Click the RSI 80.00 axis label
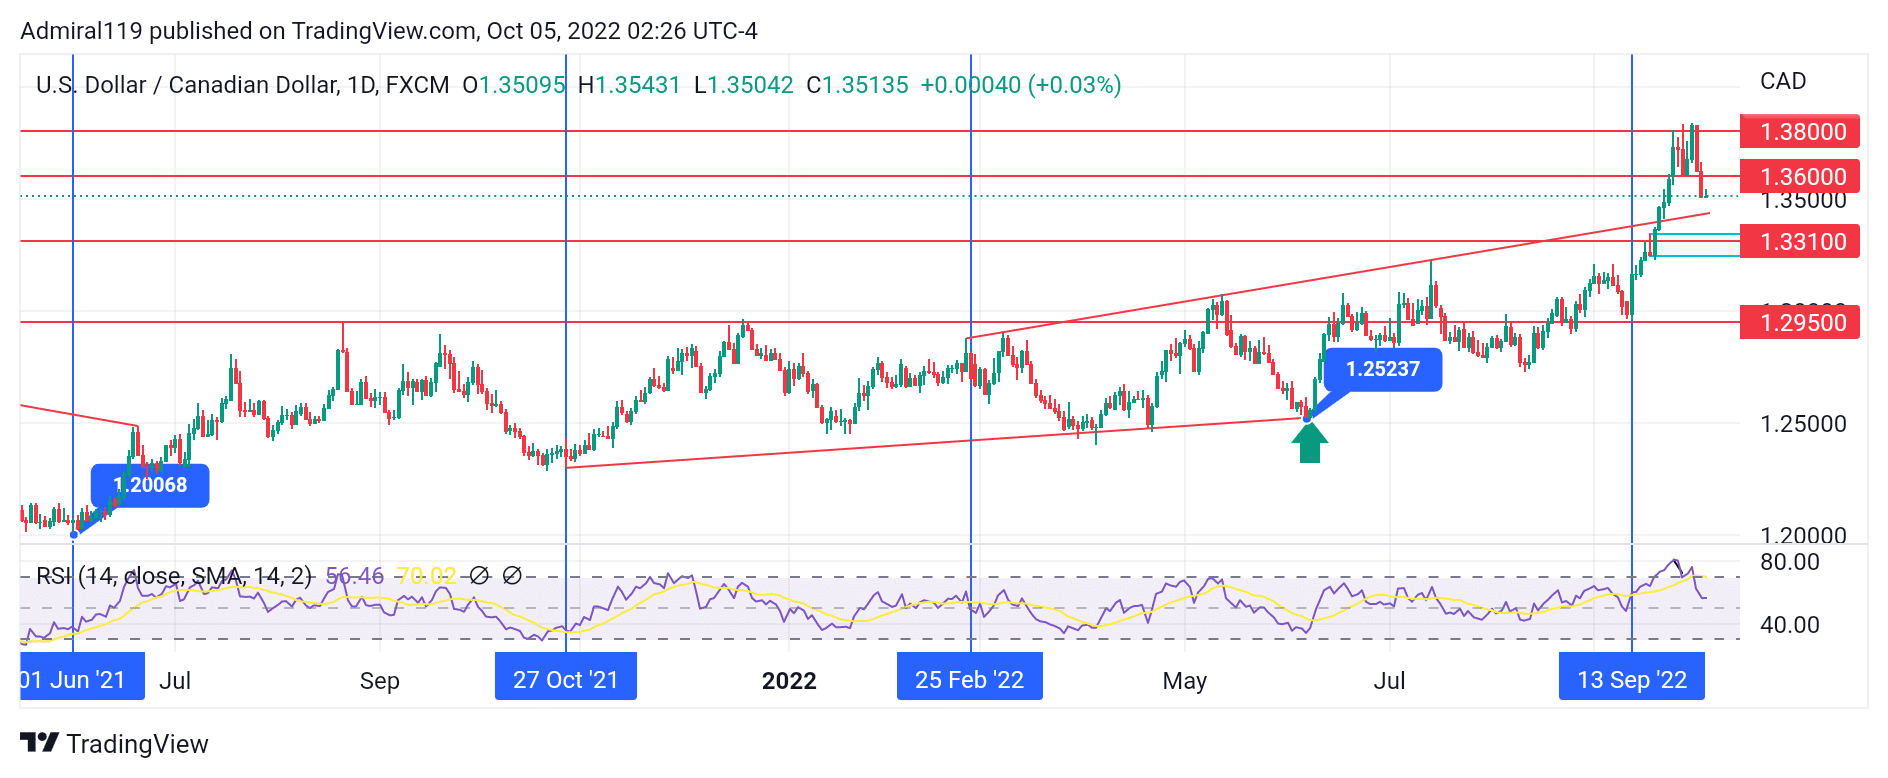Image resolution: width=1888 pixels, height=778 pixels. pyautogui.click(x=1790, y=562)
